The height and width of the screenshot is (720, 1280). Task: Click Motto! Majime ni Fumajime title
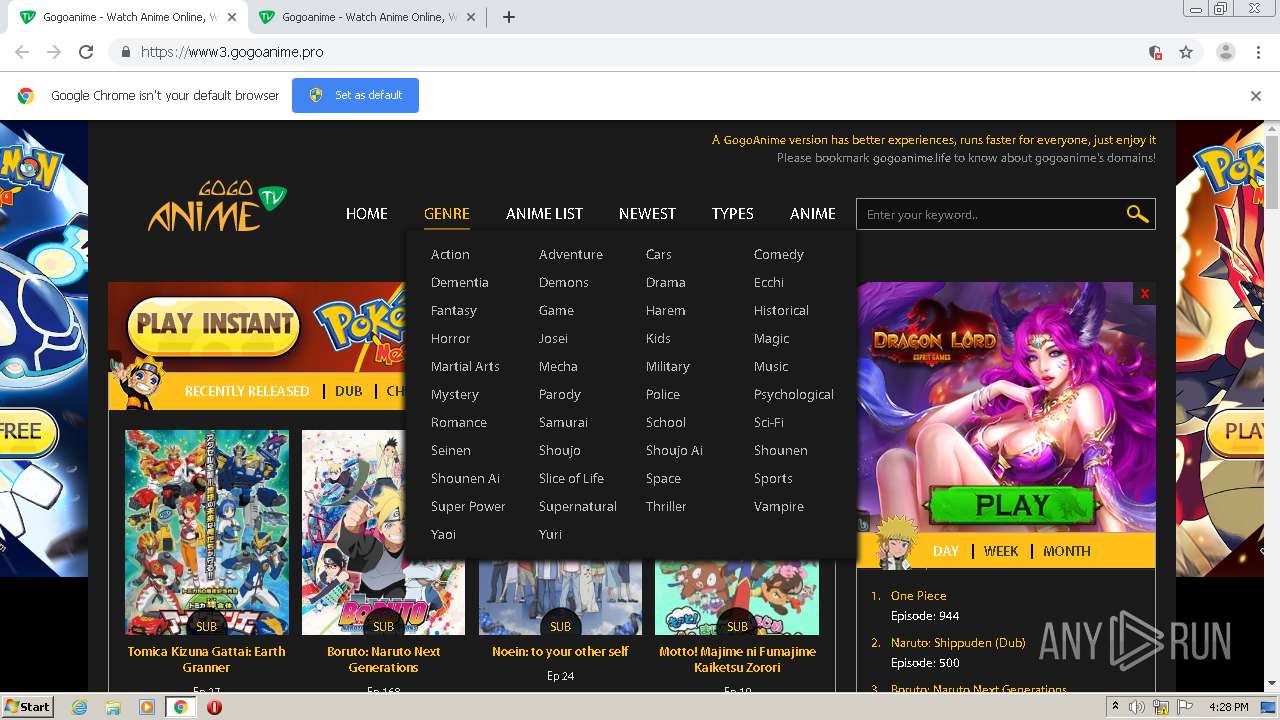737,659
